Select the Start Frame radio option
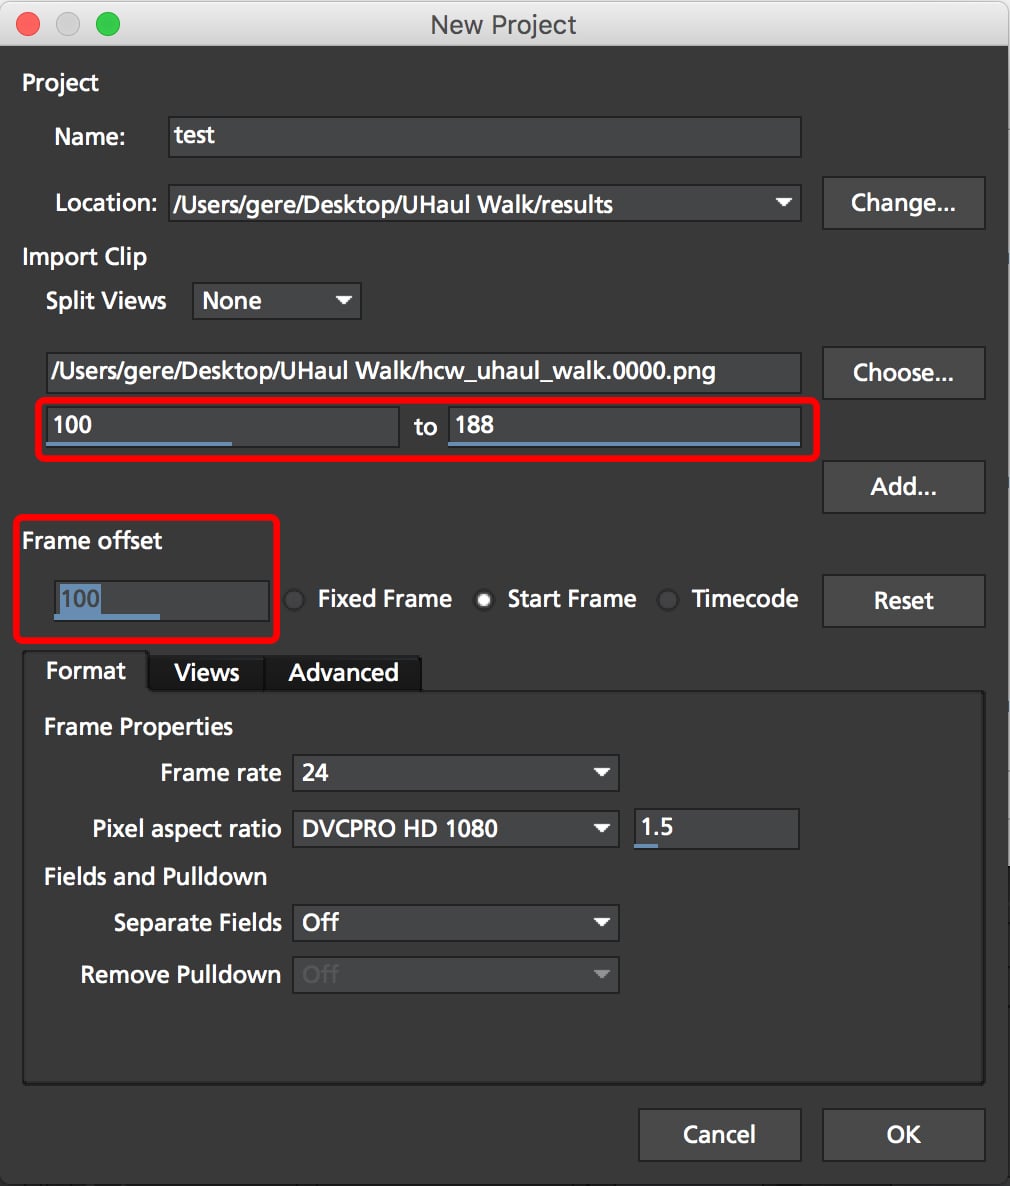Screen dimensions: 1010x1186 tap(484, 600)
